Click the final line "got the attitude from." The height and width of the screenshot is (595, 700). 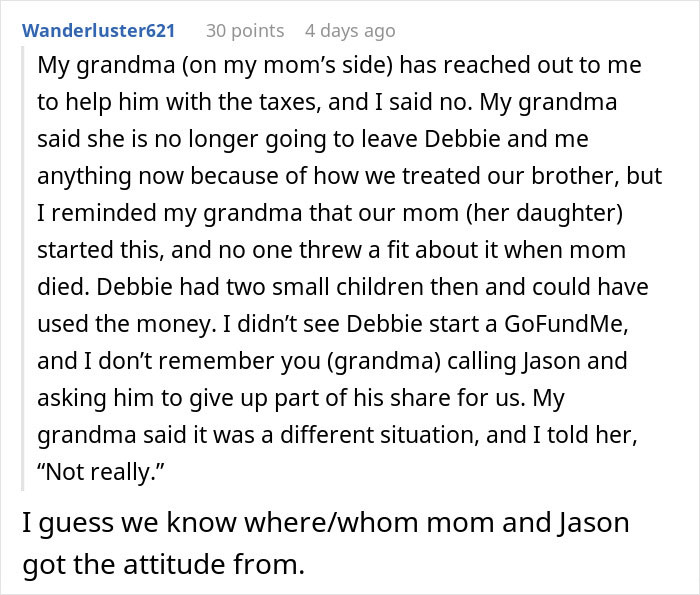tap(162, 566)
